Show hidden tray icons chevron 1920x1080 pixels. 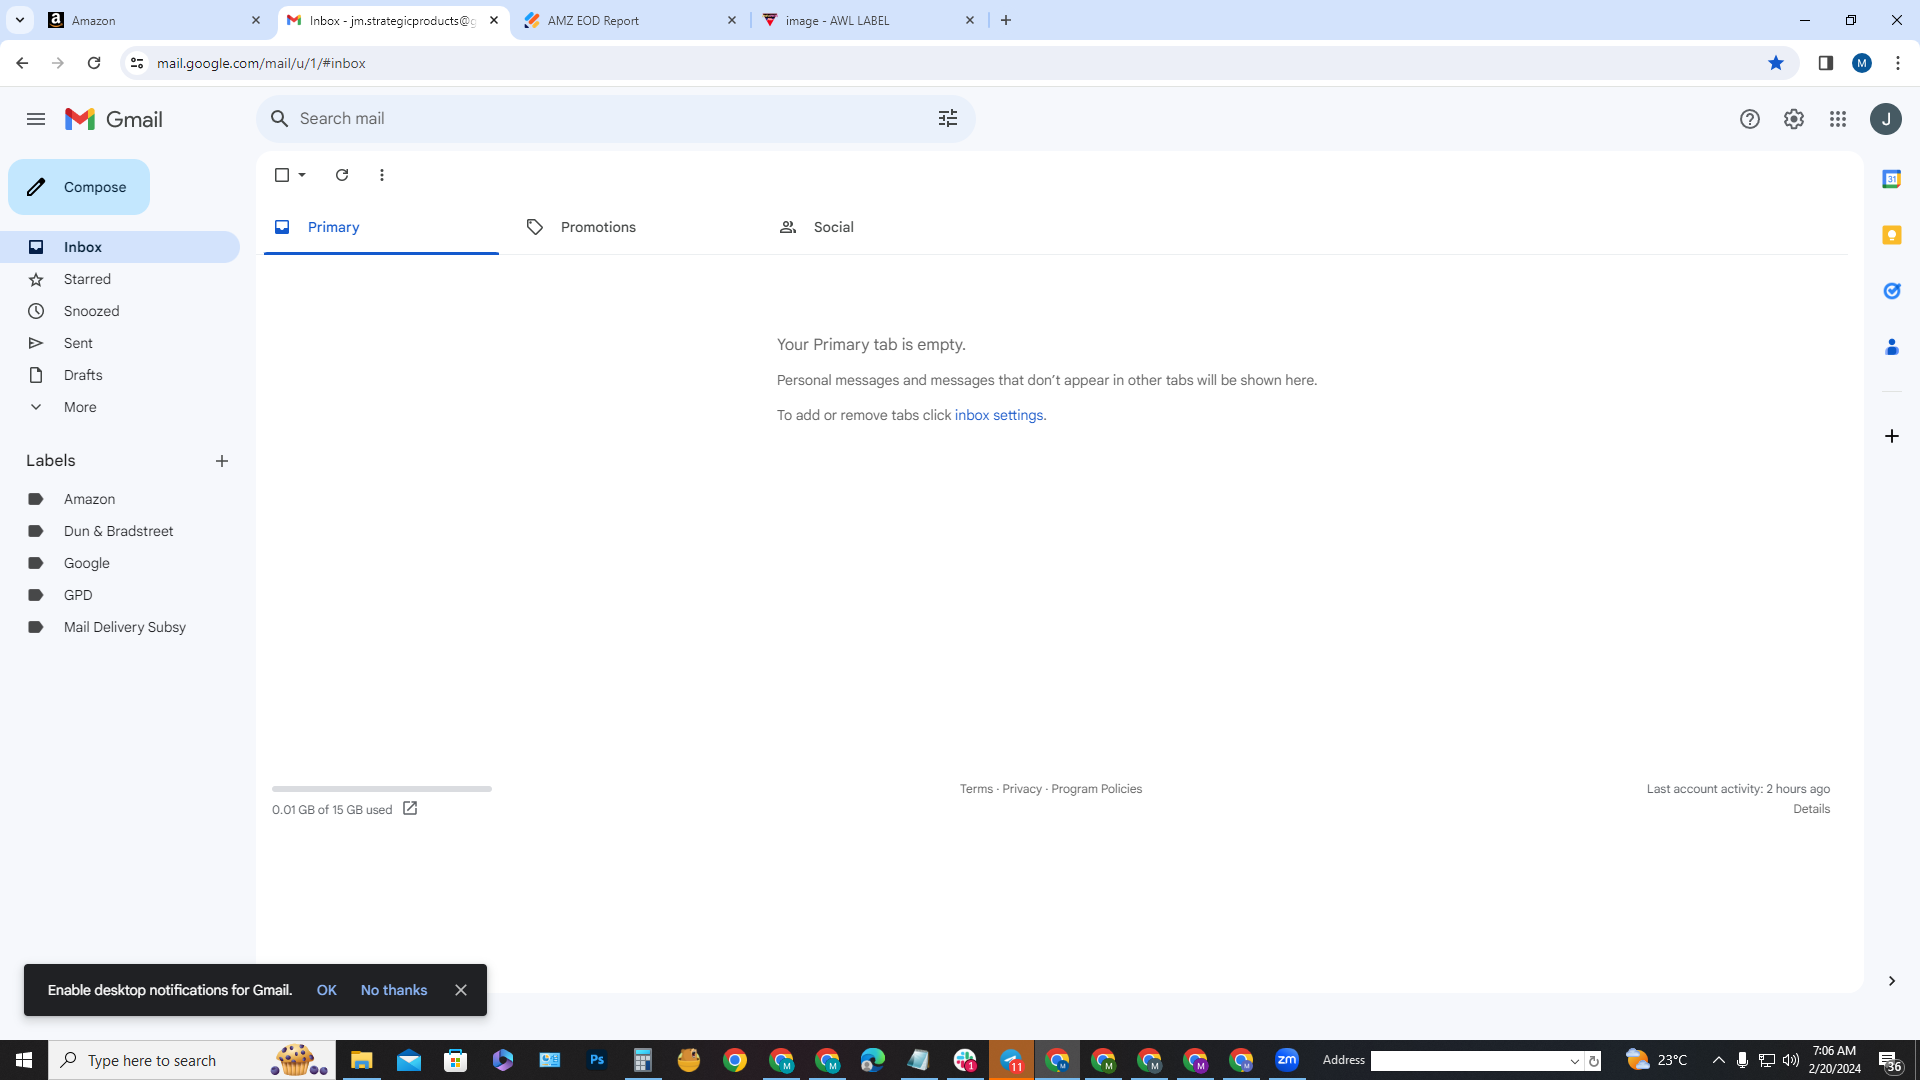[1718, 1060]
